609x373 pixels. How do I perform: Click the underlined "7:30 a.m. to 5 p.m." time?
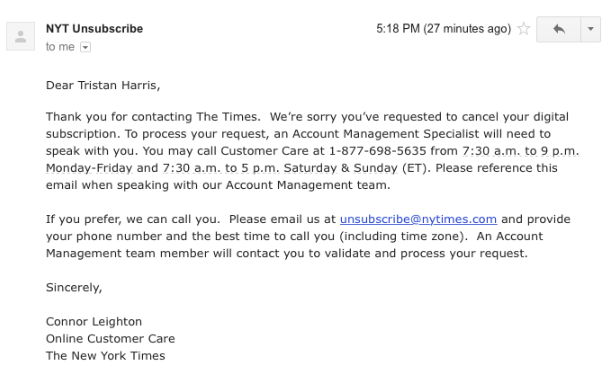[x=221, y=168]
